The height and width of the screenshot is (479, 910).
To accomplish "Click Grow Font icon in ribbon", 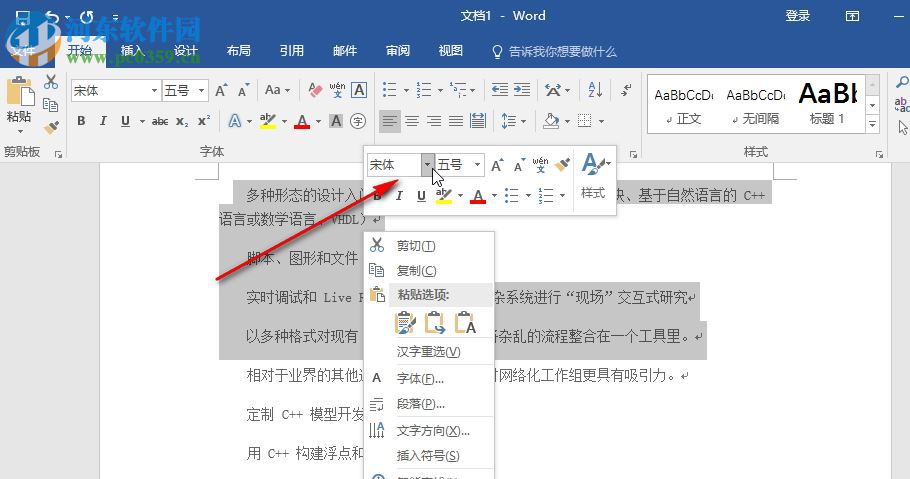I will pyautogui.click(x=221, y=91).
